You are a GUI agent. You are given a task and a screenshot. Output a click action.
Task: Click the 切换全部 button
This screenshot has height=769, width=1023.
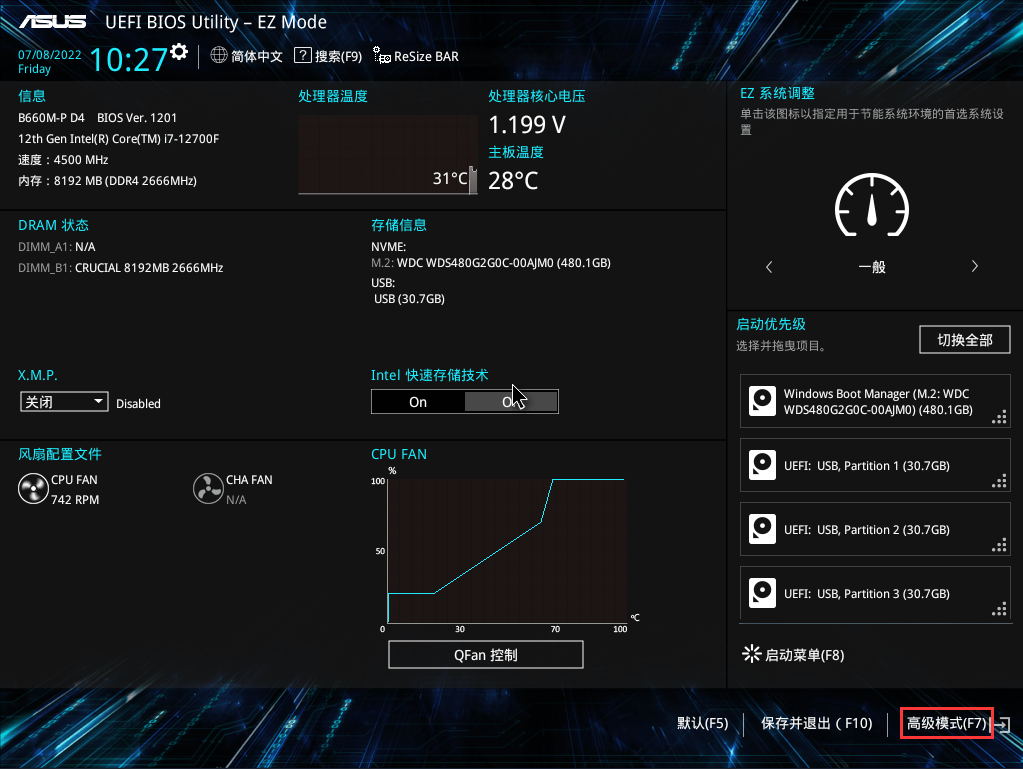pyautogui.click(x=964, y=340)
